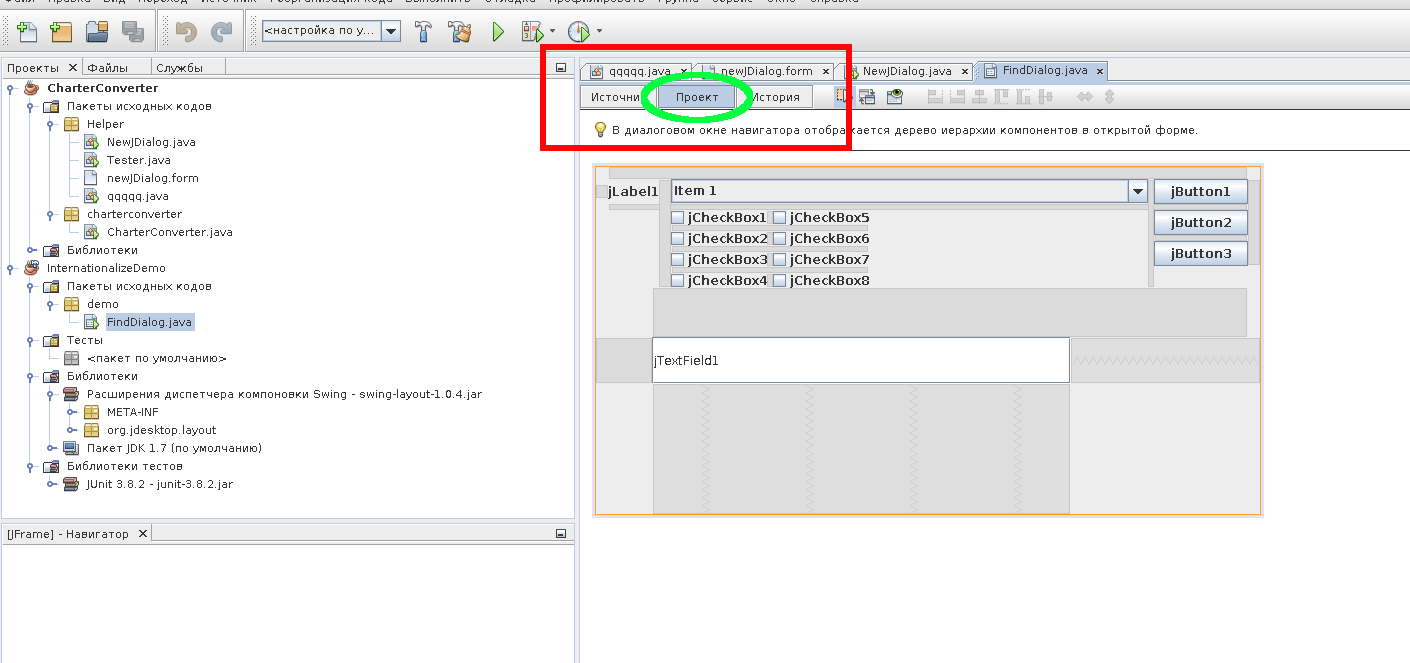Build the project with the hammer icon
The width and height of the screenshot is (1410, 663).
(x=423, y=32)
